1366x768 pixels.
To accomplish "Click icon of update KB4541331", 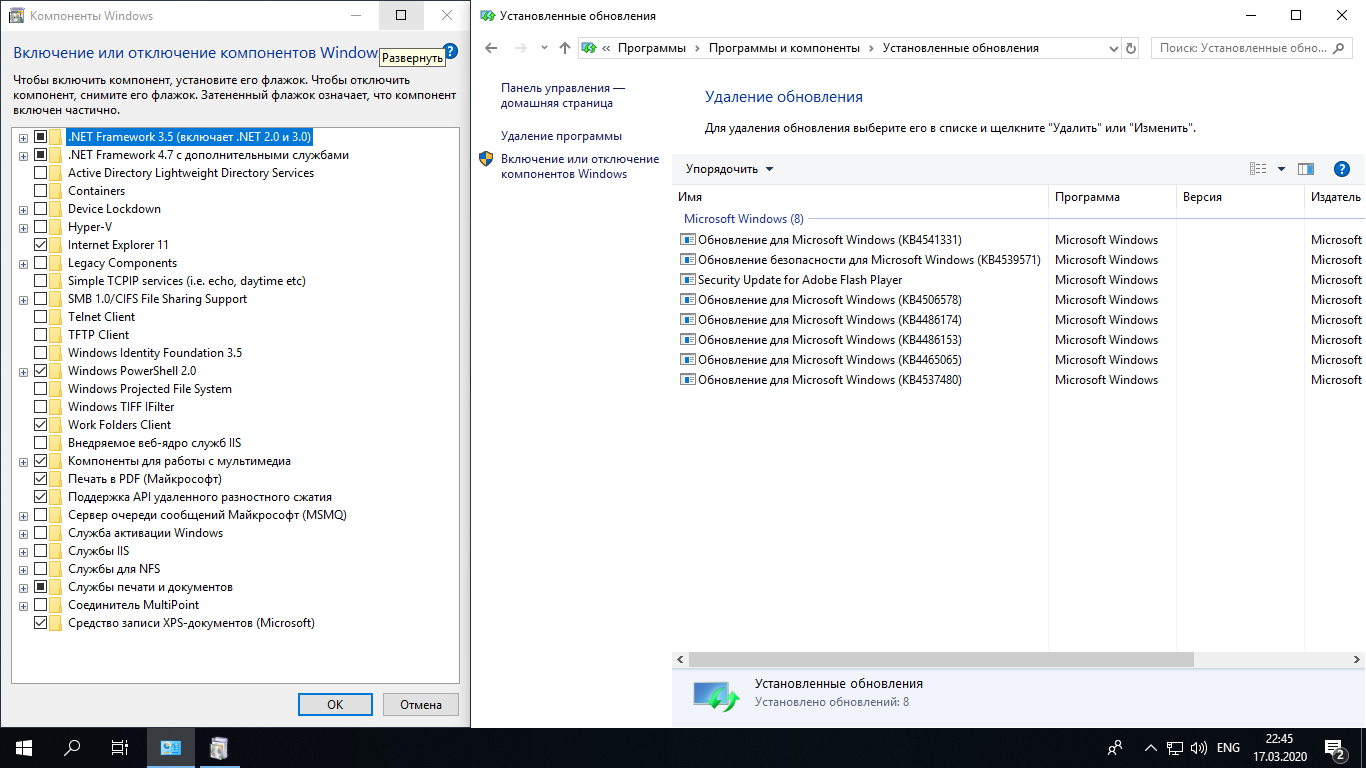I will coord(687,240).
